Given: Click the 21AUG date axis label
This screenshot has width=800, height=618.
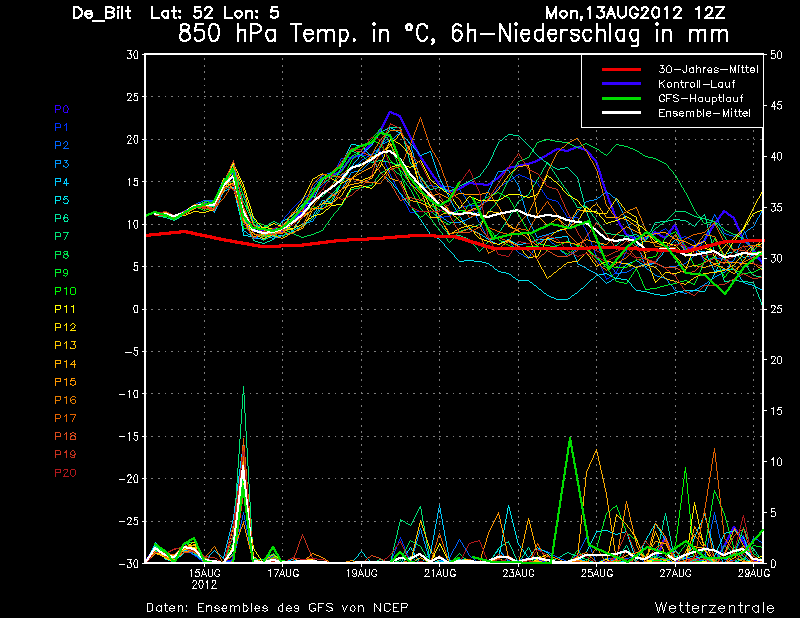Looking at the screenshot, I should [x=440, y=573].
